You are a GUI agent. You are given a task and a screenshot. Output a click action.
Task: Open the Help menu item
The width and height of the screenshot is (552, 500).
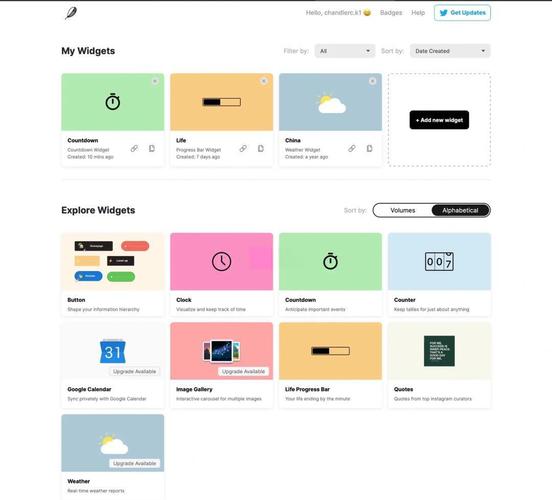(418, 13)
